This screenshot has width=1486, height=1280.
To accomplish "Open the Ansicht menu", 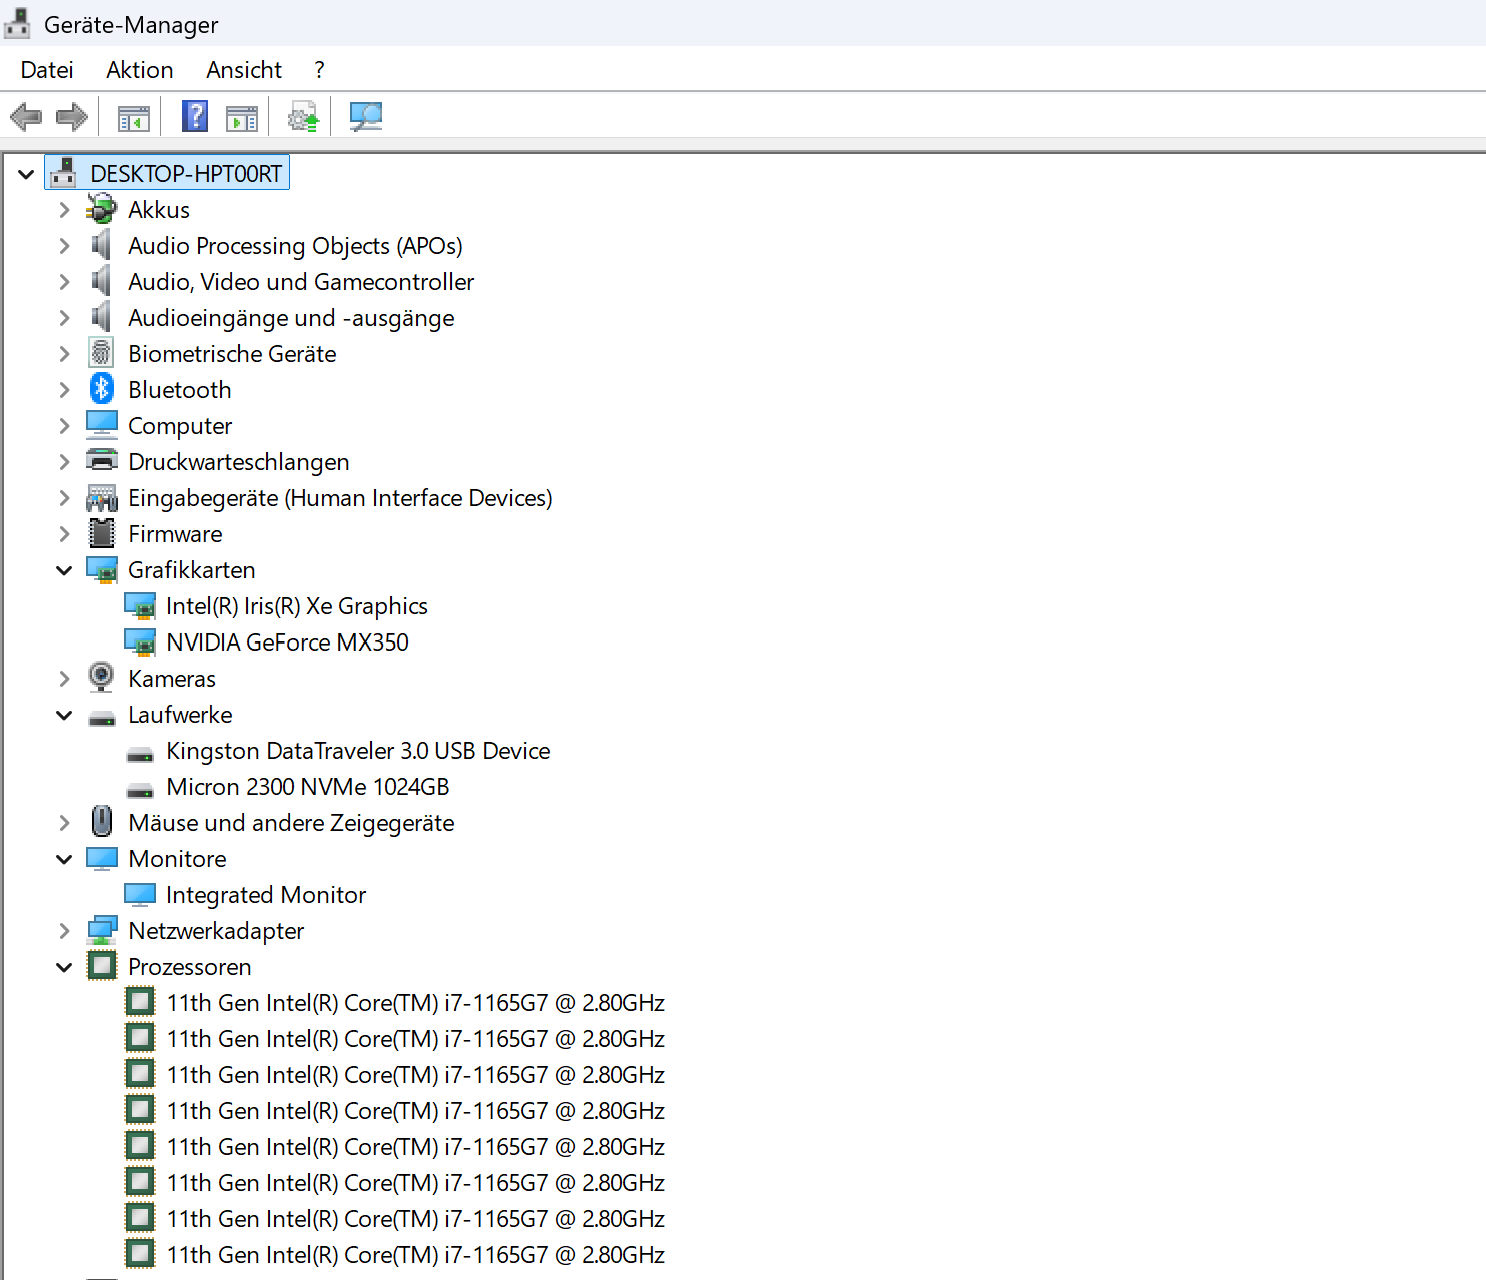I will click(244, 70).
